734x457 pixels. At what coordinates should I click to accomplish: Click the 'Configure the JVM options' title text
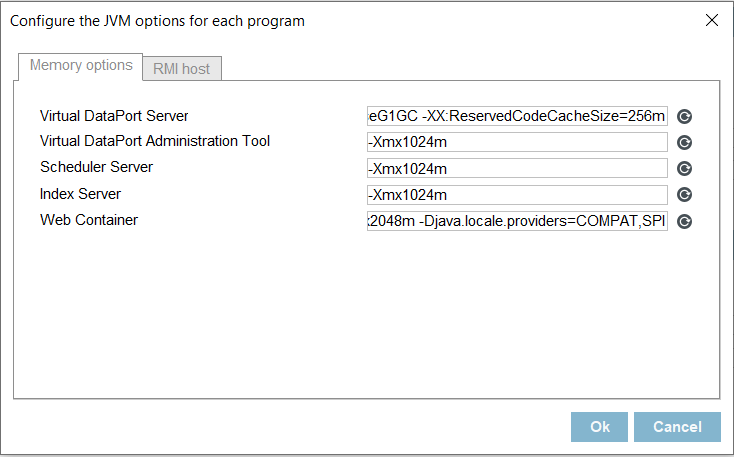click(157, 21)
